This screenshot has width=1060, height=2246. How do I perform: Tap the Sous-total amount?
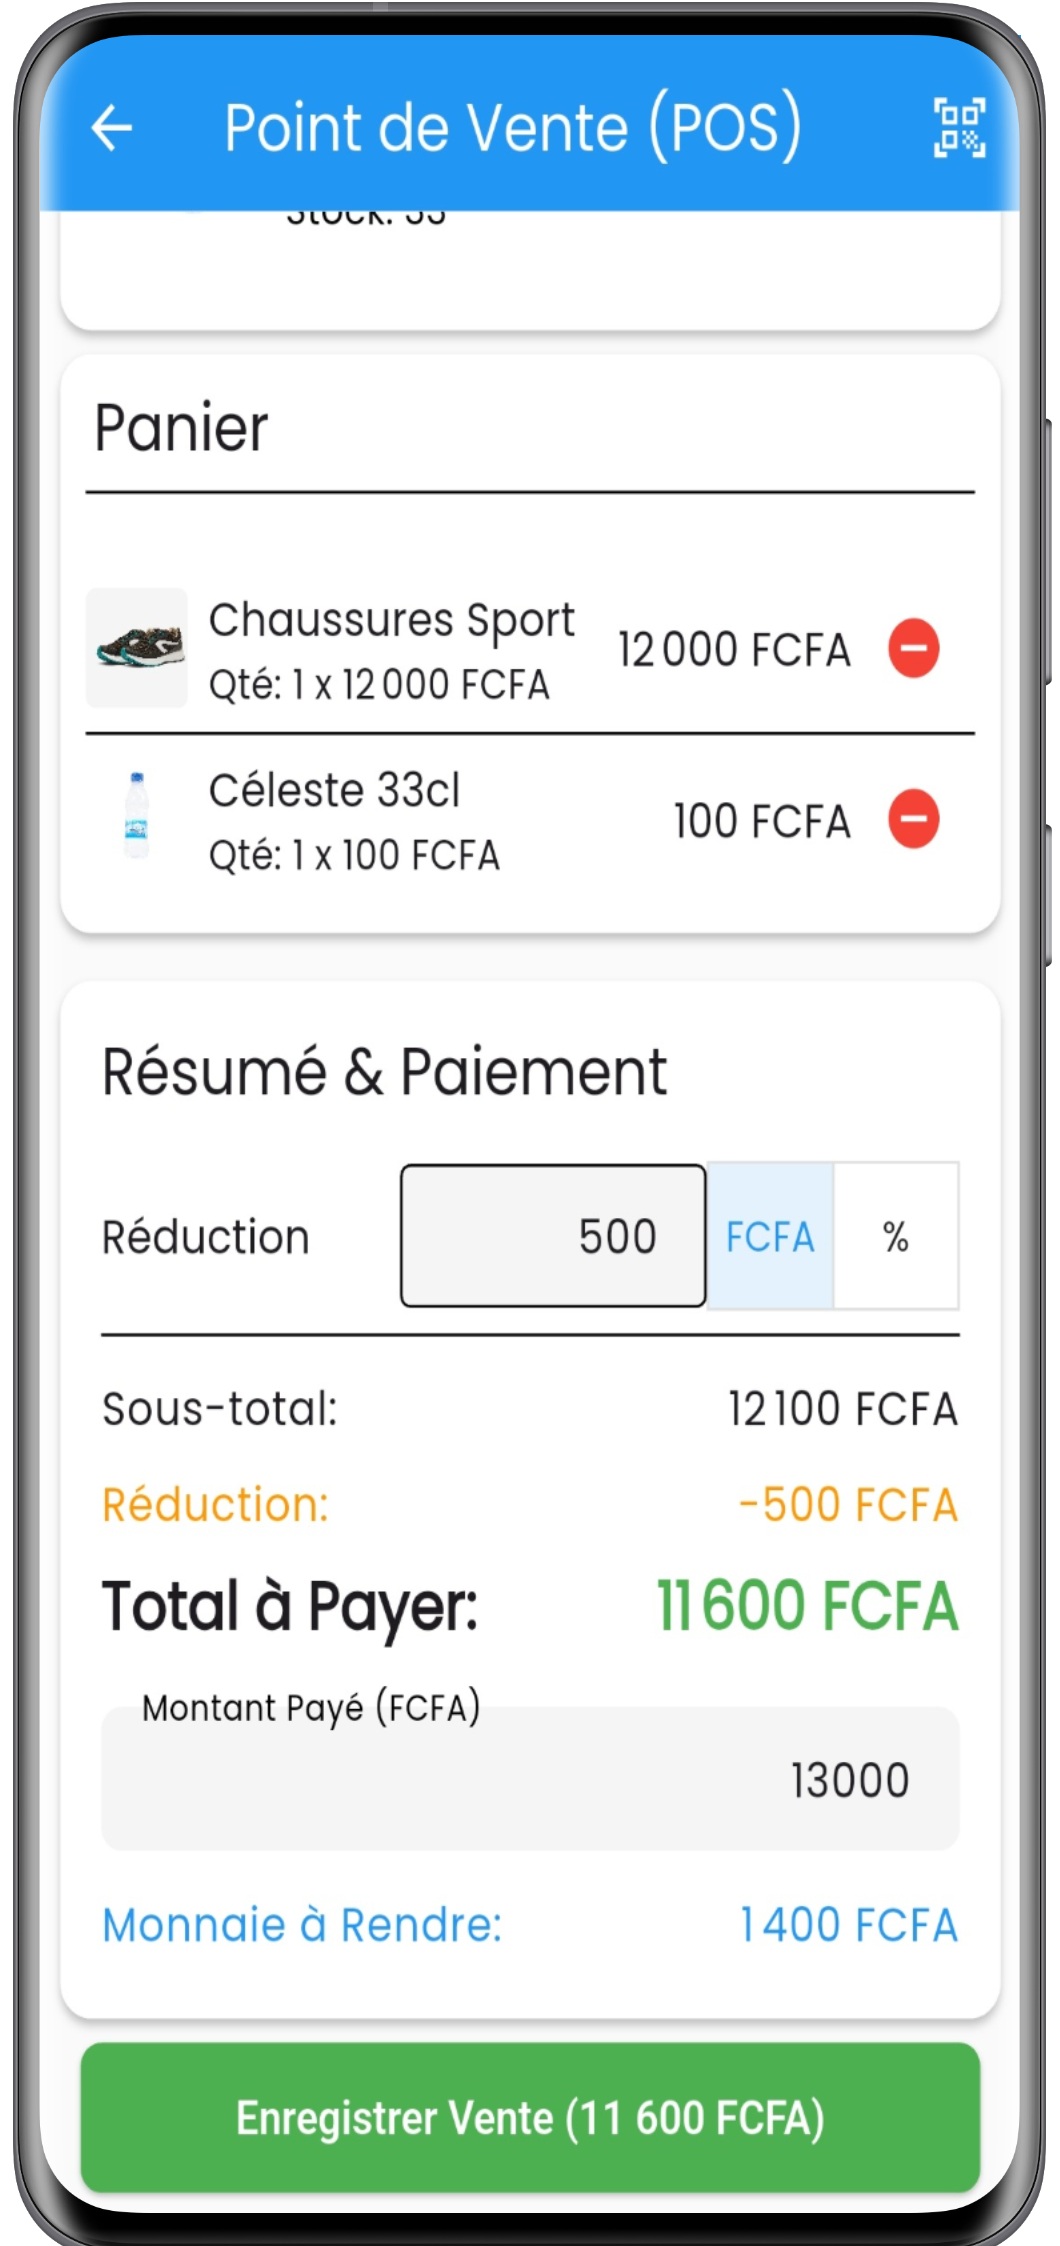[x=842, y=1409]
